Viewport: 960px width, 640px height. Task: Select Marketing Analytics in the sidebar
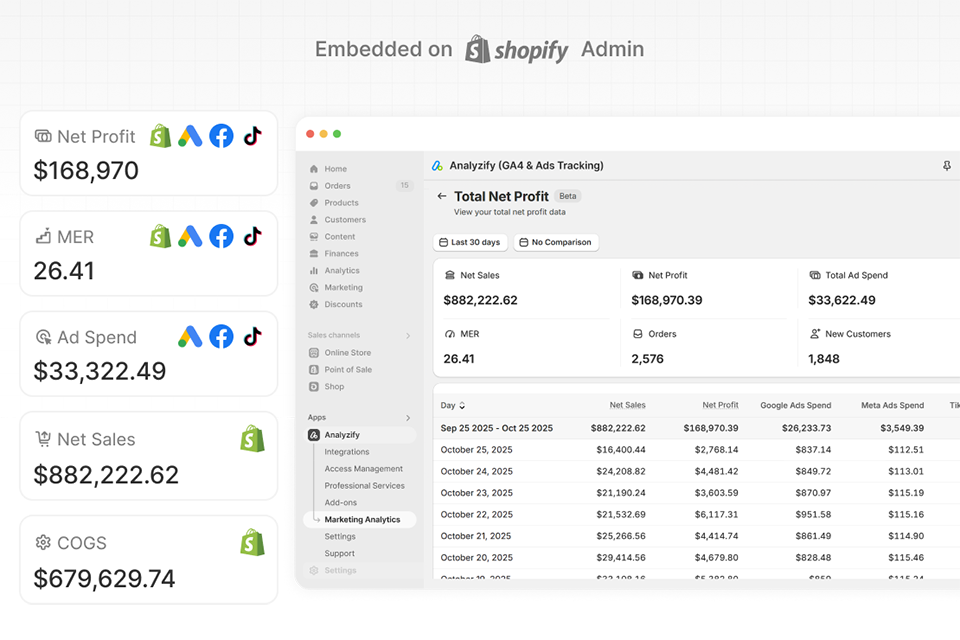359,519
